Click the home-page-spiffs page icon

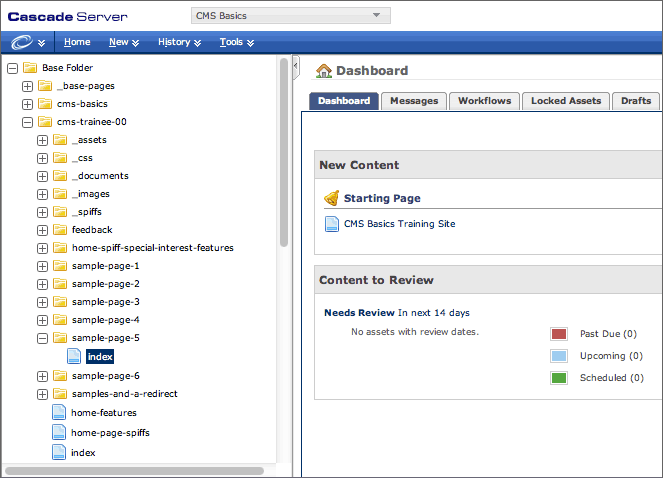click(59, 433)
